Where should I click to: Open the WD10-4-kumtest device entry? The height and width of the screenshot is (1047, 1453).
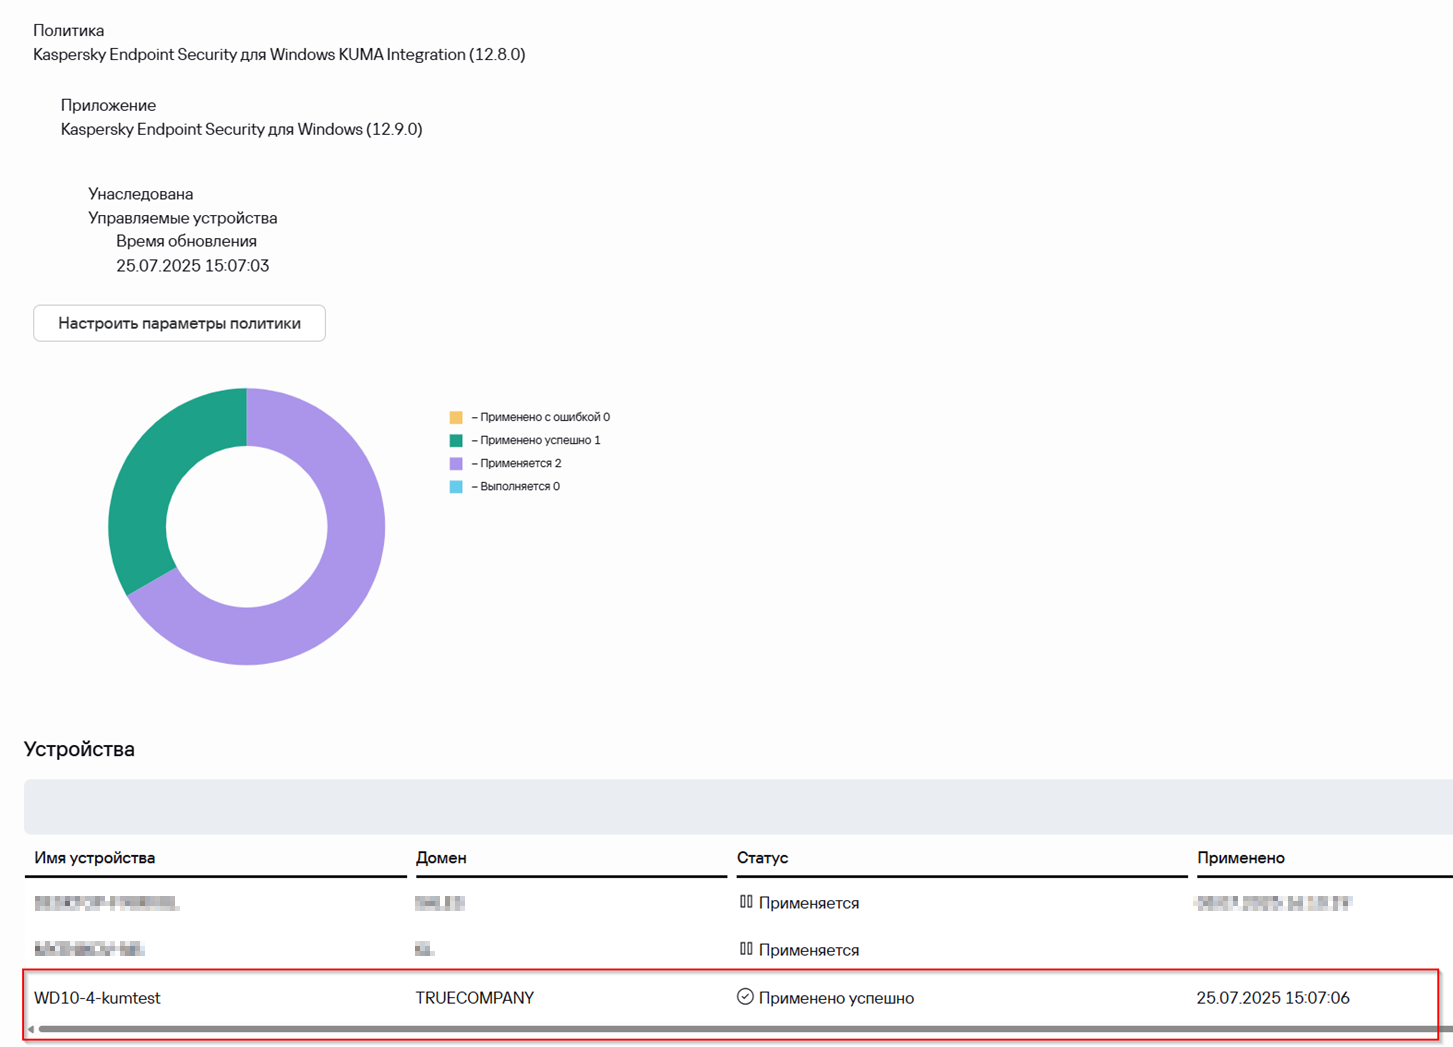pyautogui.click(x=97, y=998)
